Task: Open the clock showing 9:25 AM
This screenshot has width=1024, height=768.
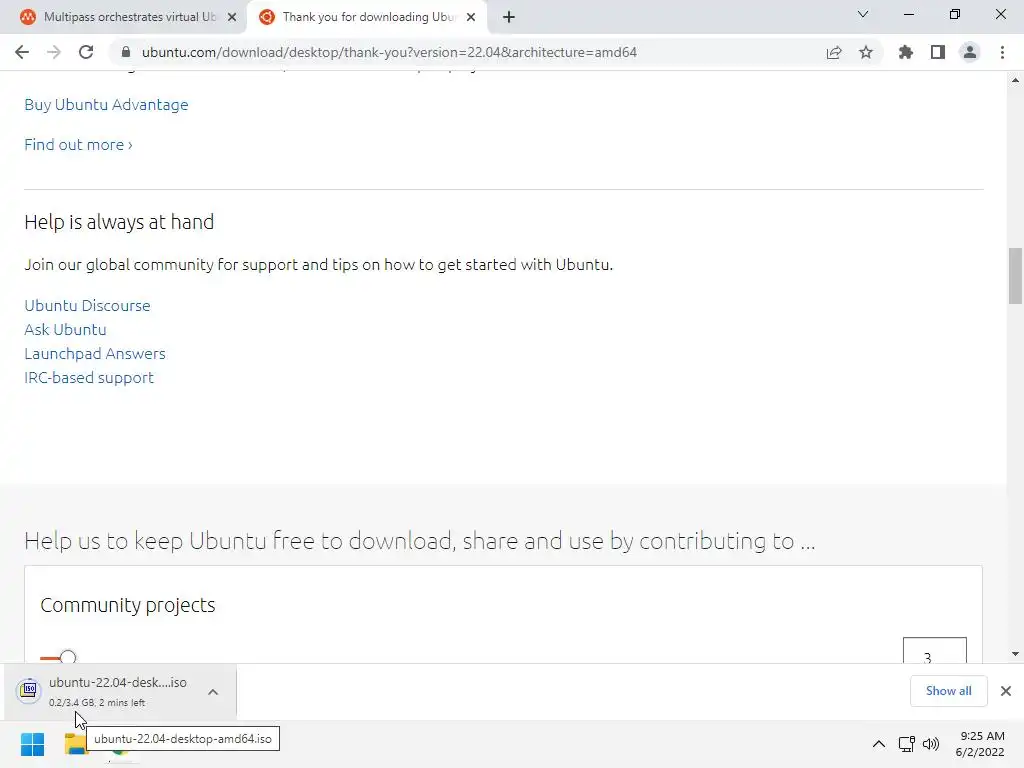Action: tap(980, 744)
